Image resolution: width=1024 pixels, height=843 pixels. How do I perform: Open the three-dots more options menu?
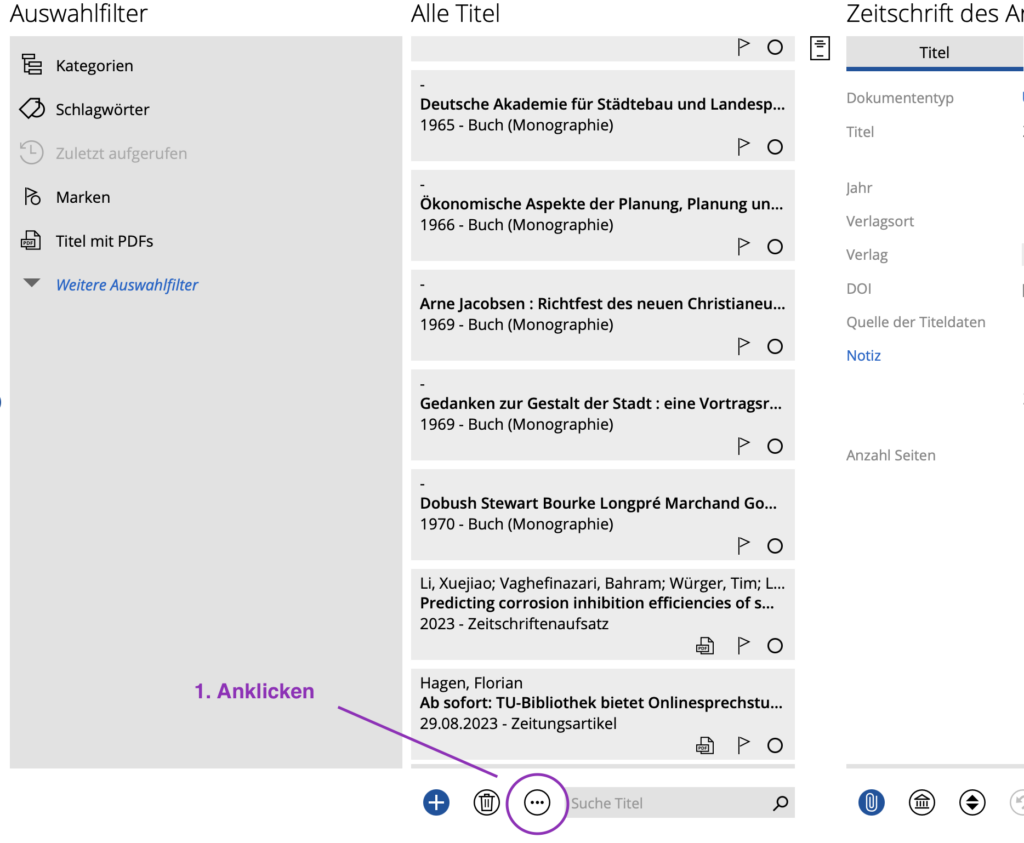tap(537, 803)
